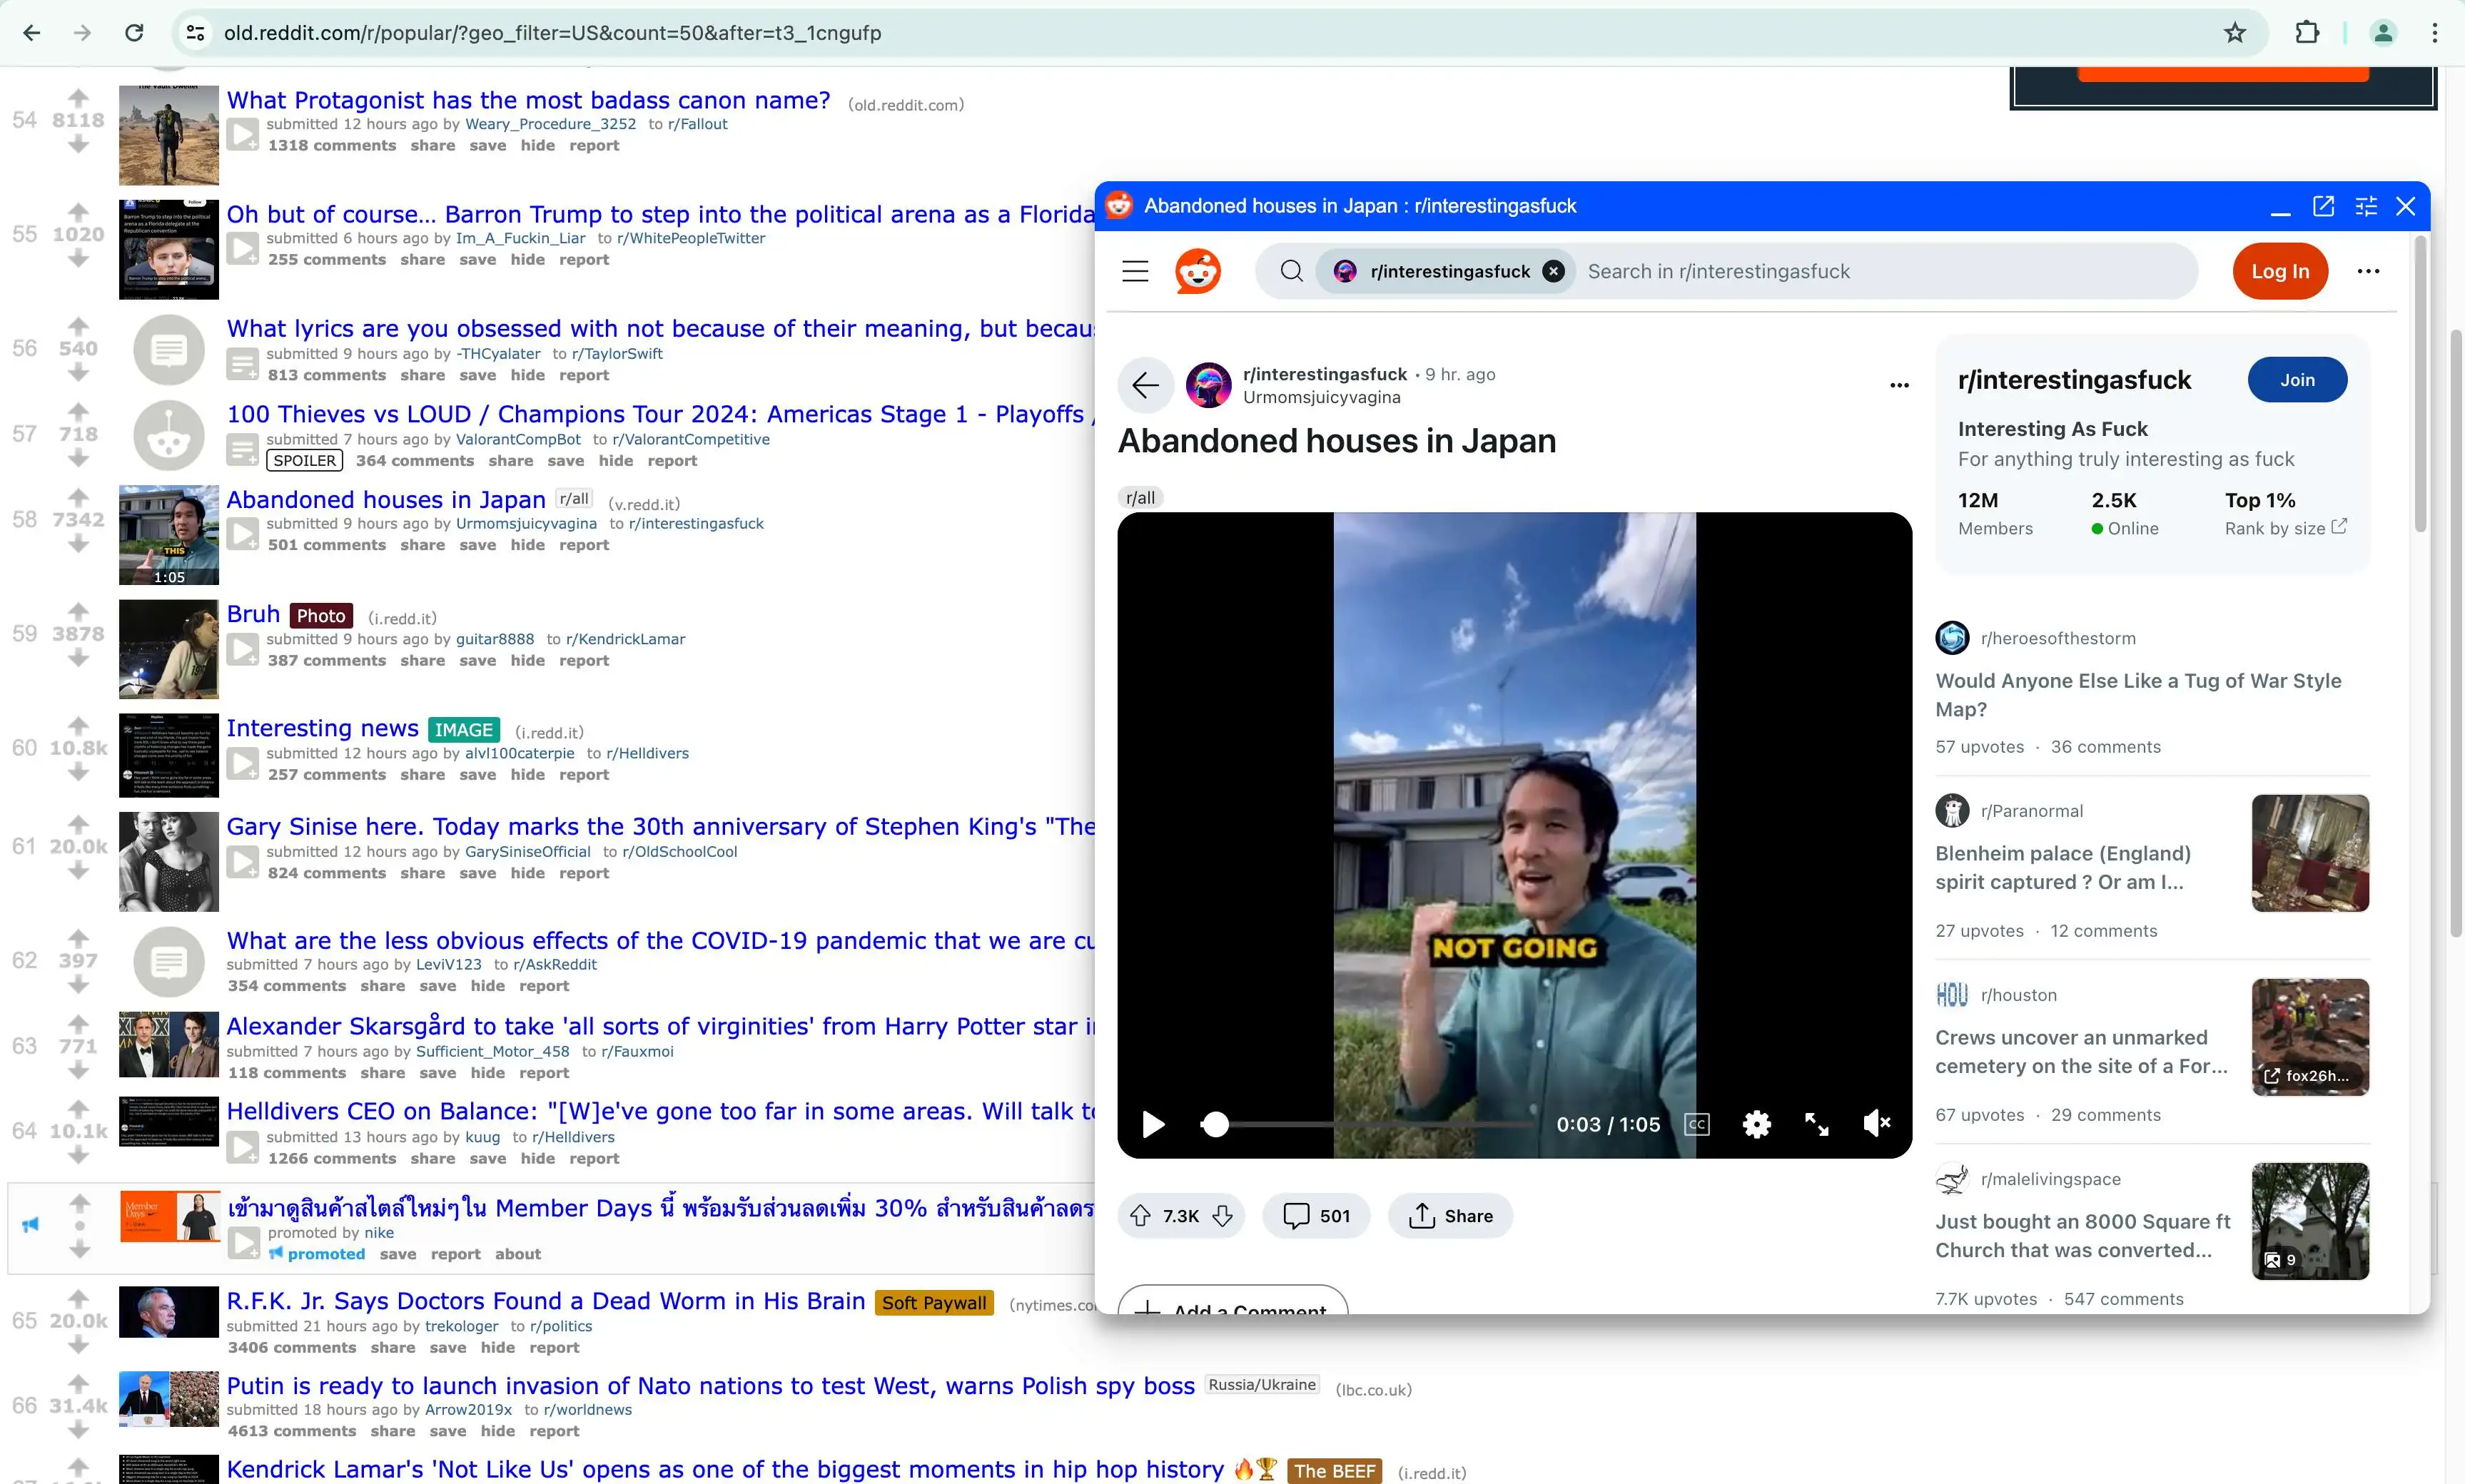Remove the r/interestingasfuck search filter chip
The image size is (2465, 1484).
pyautogui.click(x=1553, y=271)
